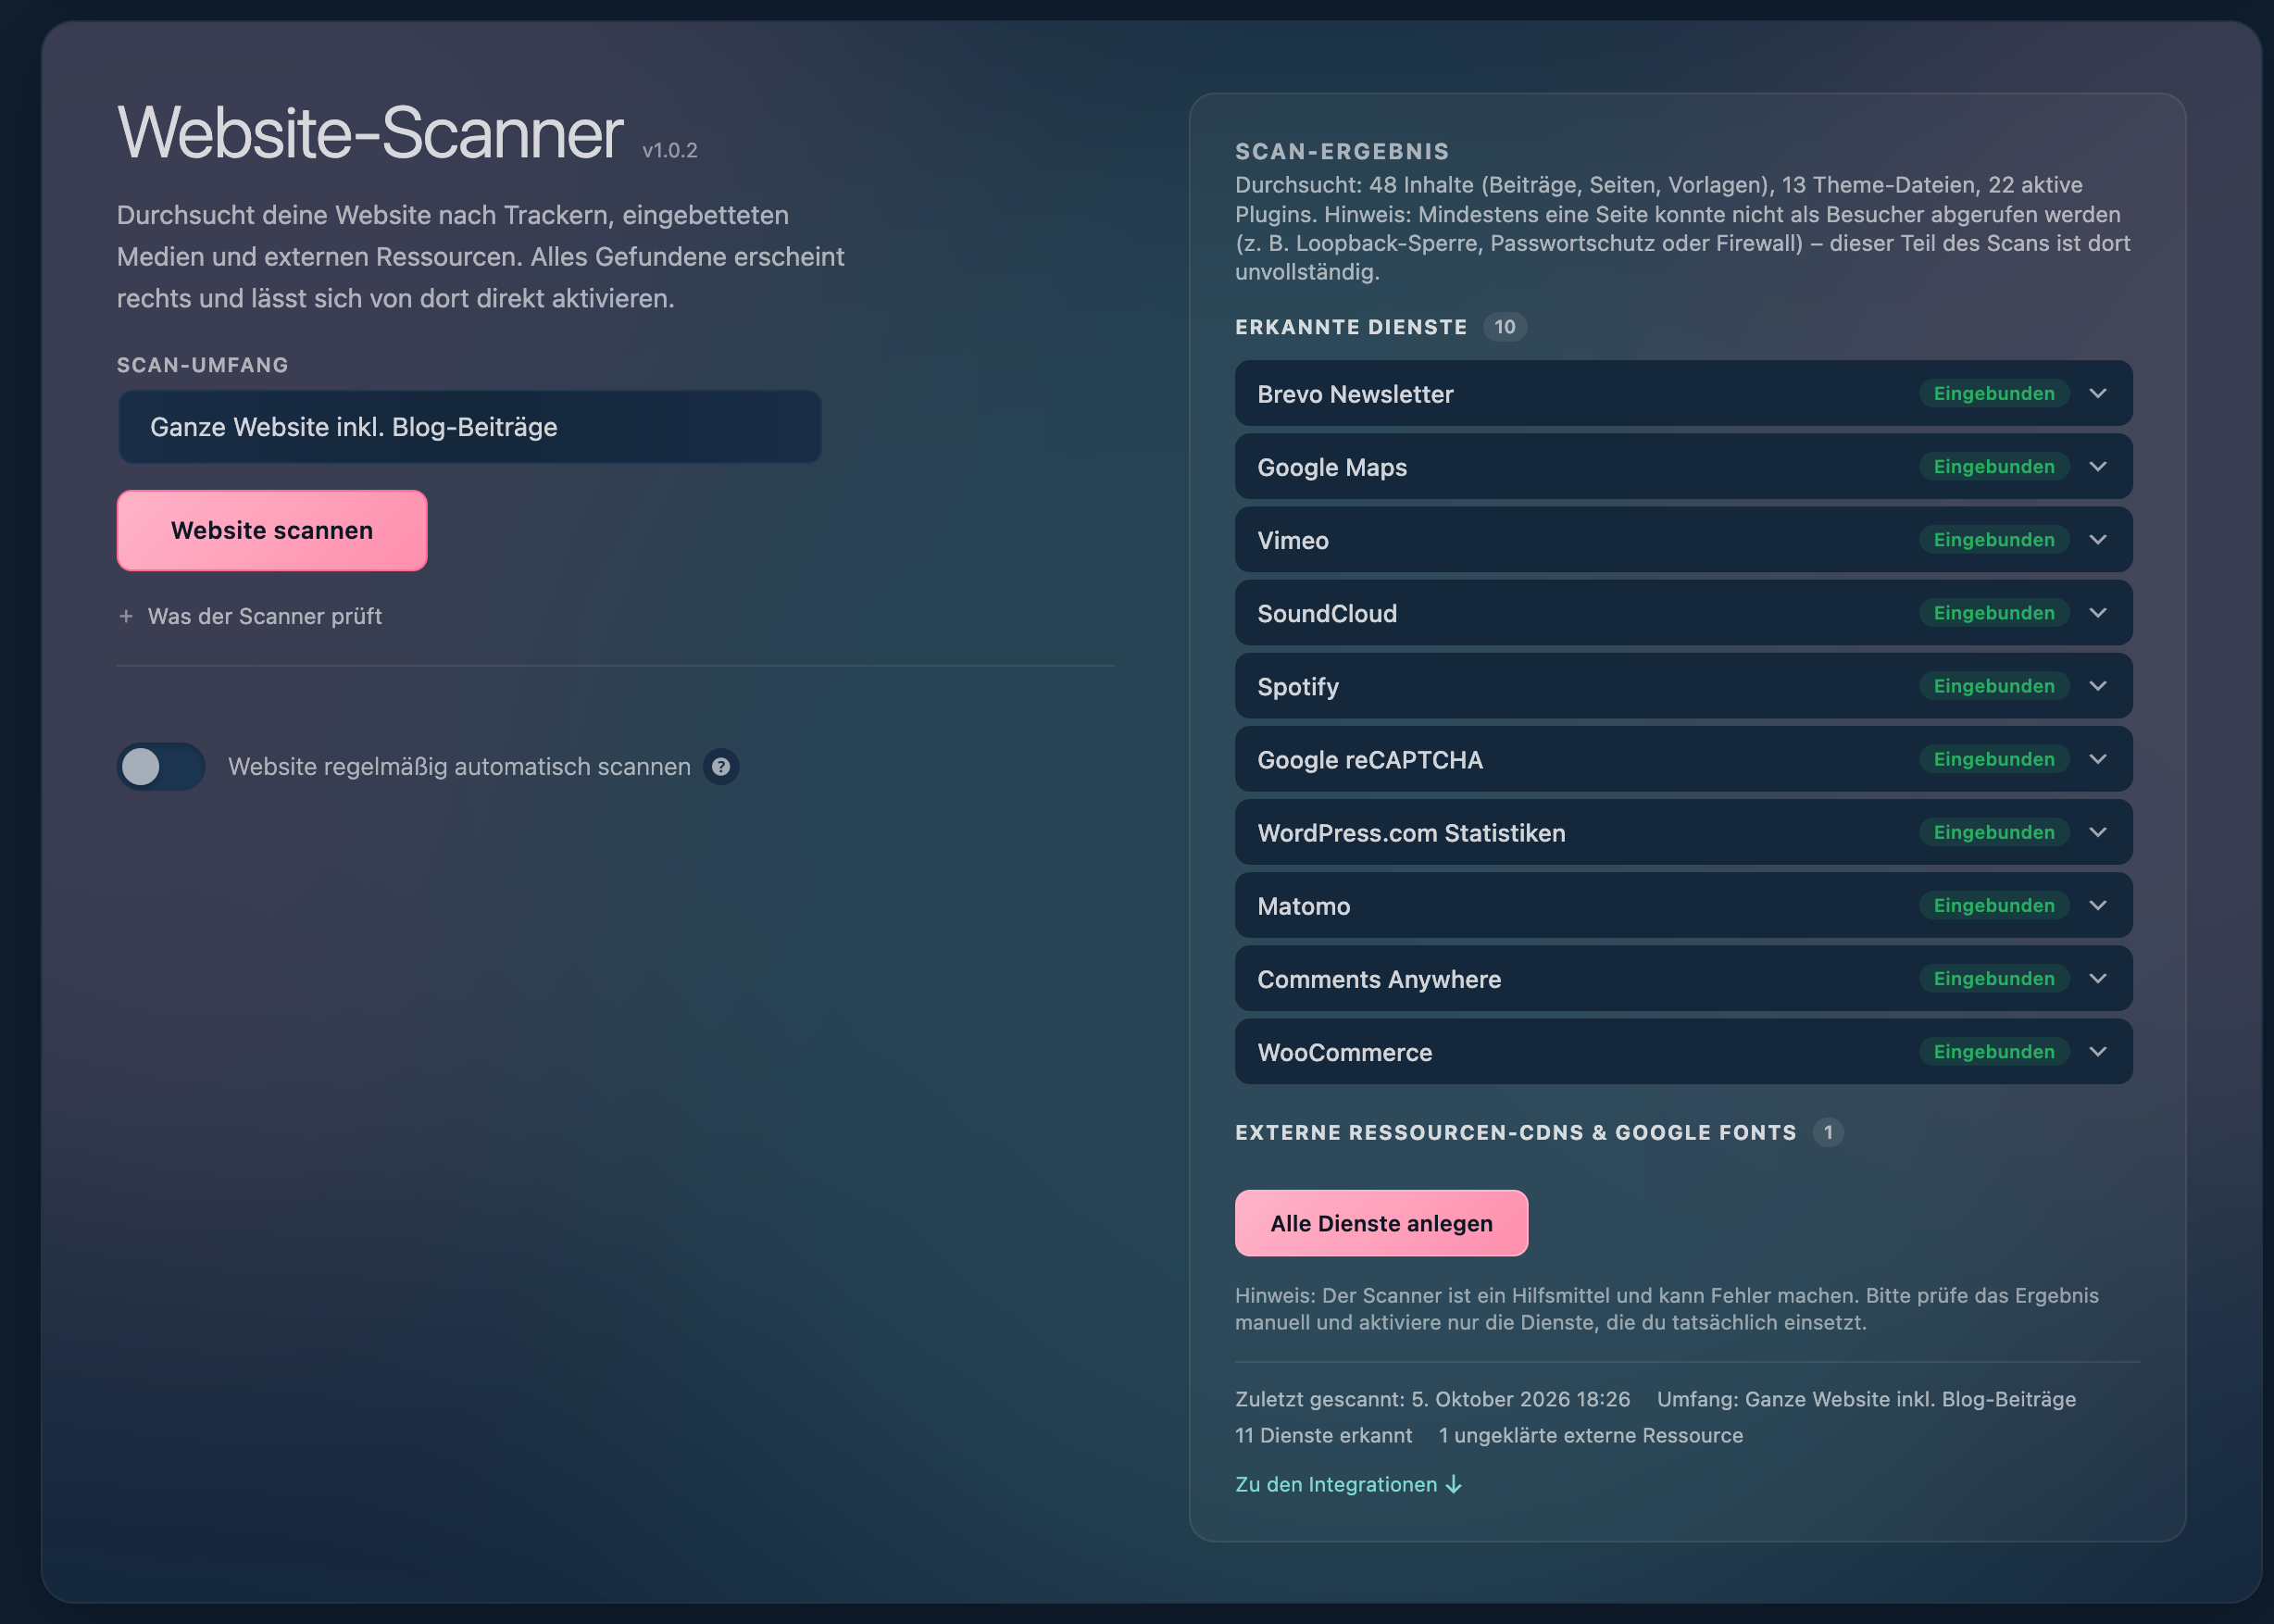Toggle automatic regular website scanning
Image resolution: width=2274 pixels, height=1624 pixels.
[161, 767]
